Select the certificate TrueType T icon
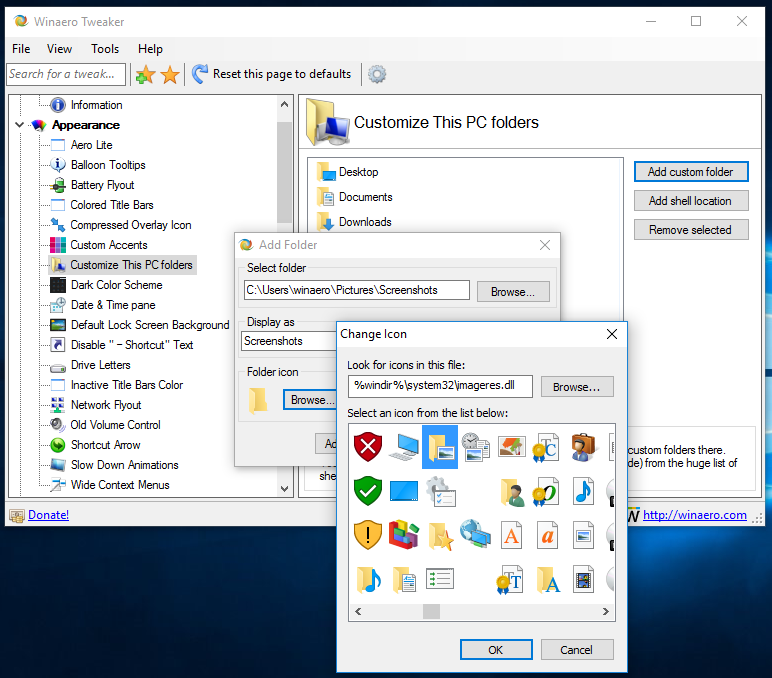Image resolution: width=772 pixels, height=678 pixels. click(510, 580)
